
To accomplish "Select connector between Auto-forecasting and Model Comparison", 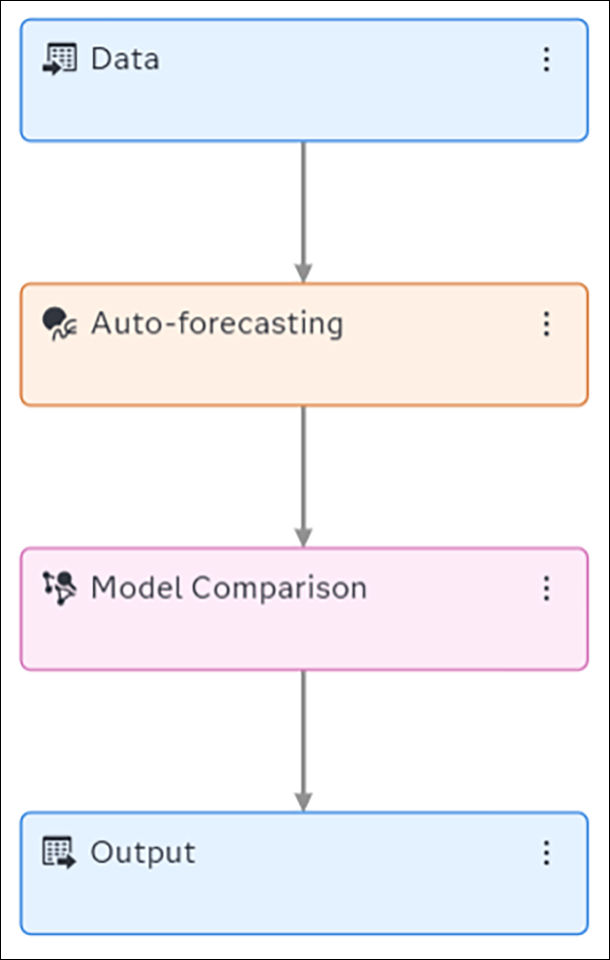I will tap(303, 465).
